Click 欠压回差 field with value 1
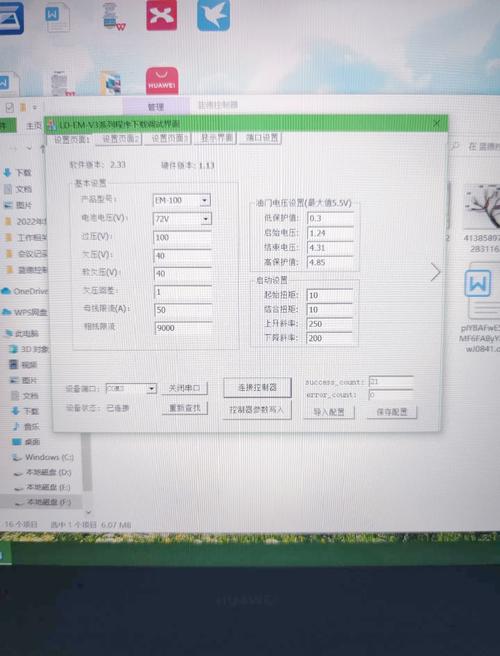 pos(183,292)
